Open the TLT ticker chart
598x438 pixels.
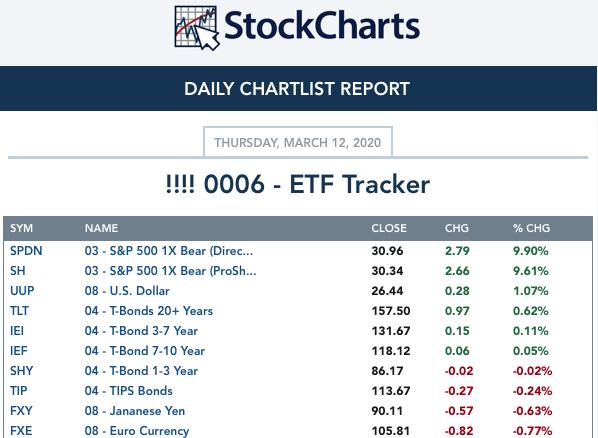click(19, 311)
